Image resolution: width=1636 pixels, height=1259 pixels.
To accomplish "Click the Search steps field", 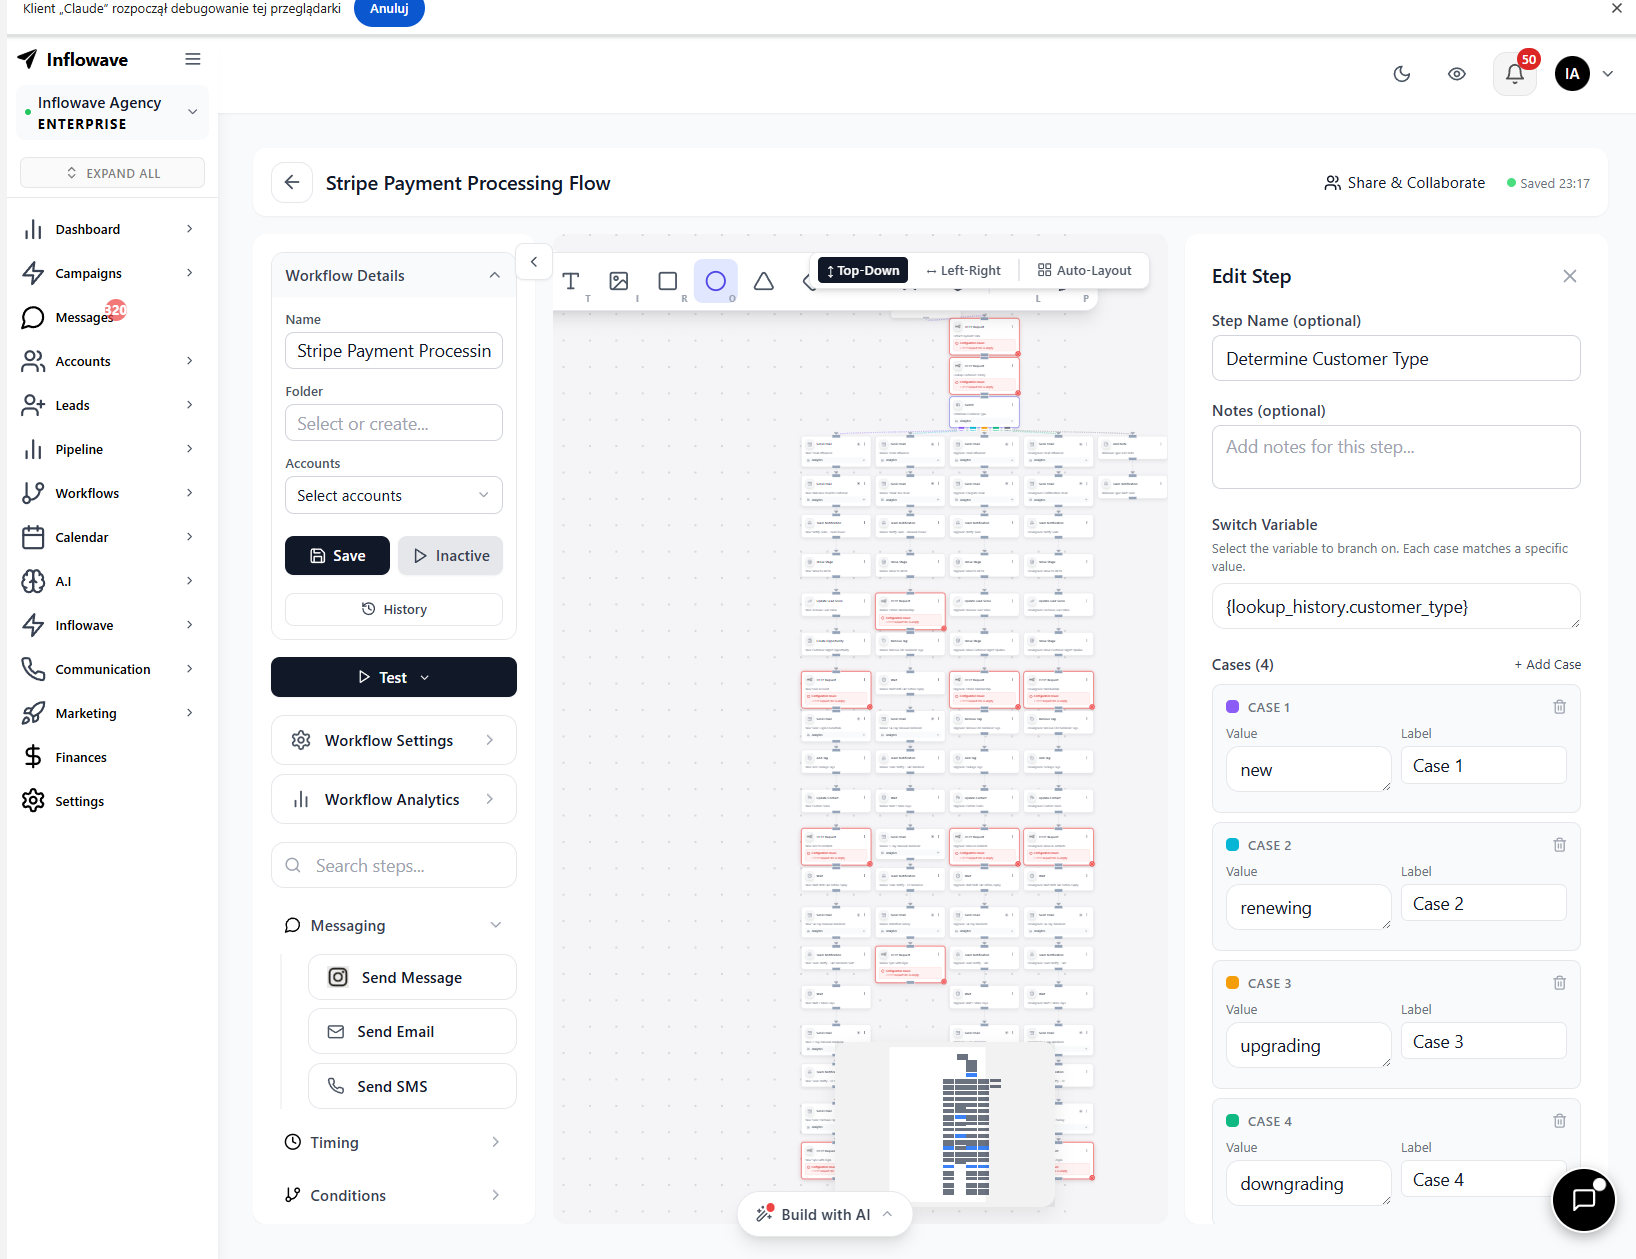I will 394,865.
